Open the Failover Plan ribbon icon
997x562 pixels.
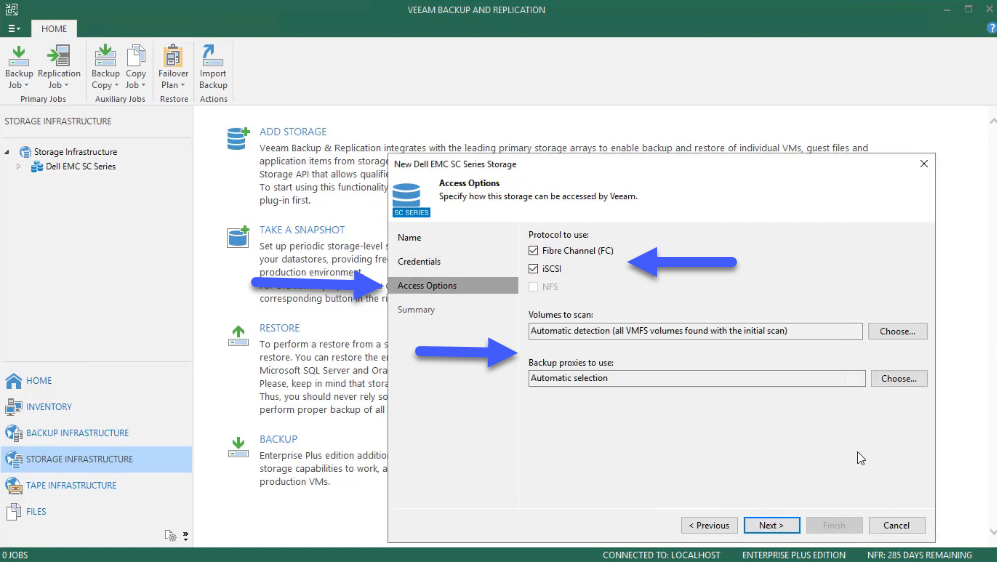click(x=172, y=56)
